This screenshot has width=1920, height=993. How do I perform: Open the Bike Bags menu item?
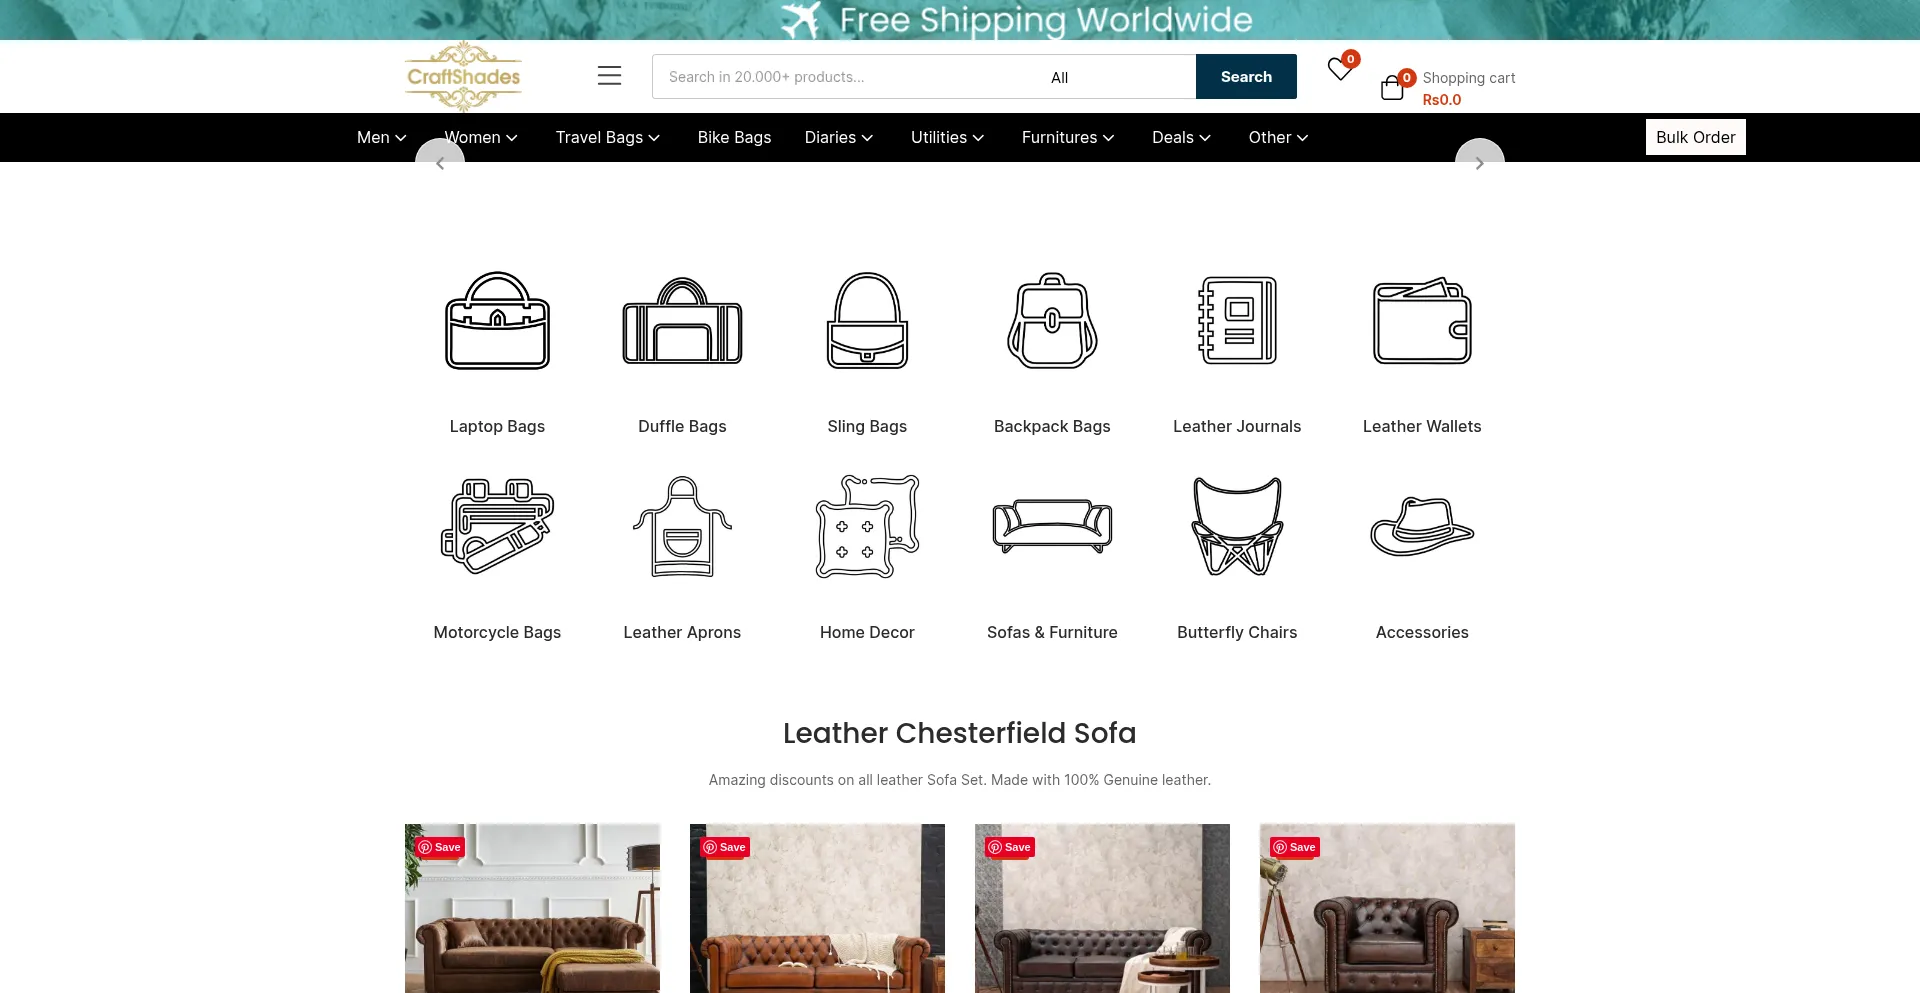point(734,137)
